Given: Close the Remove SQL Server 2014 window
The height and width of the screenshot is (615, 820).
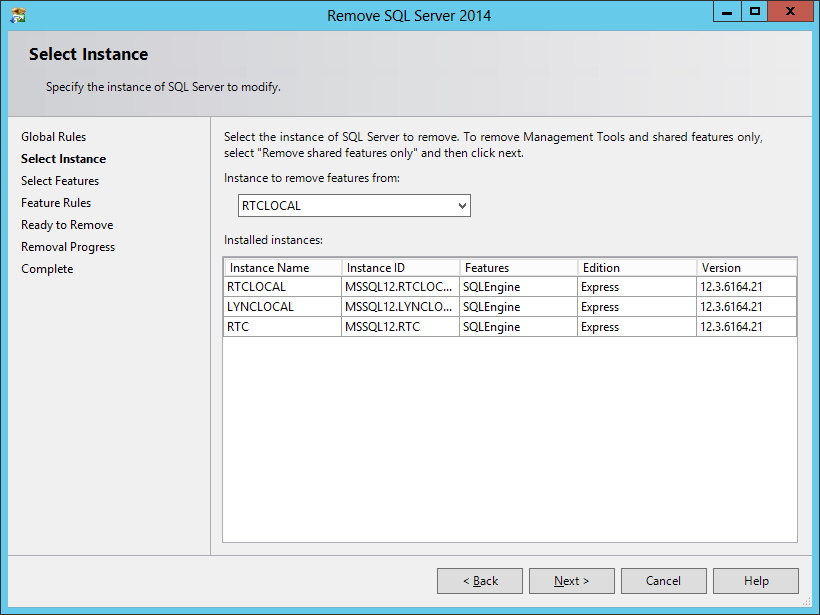Looking at the screenshot, I should click(x=790, y=12).
